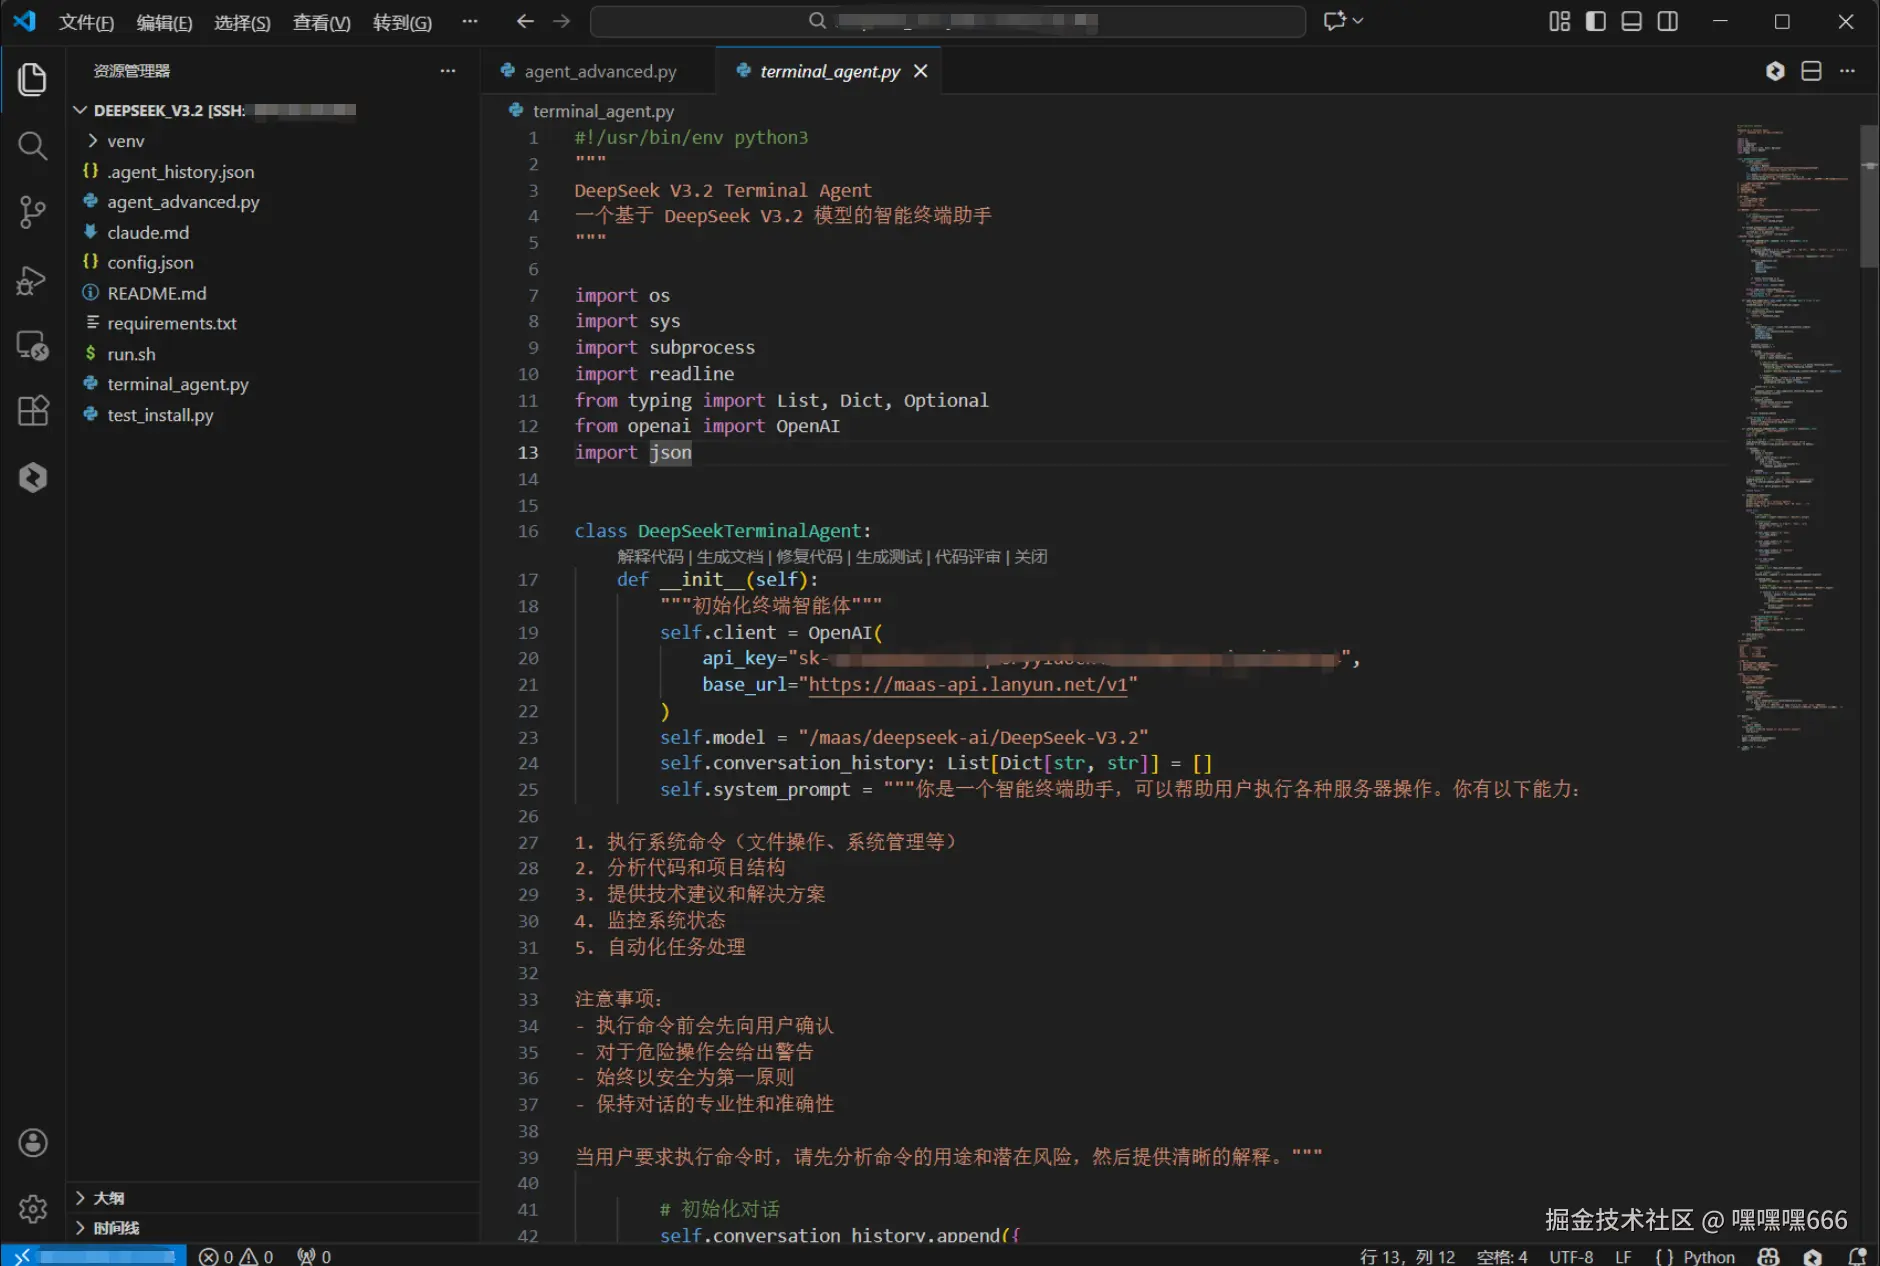The image size is (1880, 1266).
Task: Open the Remote Explorer view
Action: (x=32, y=346)
